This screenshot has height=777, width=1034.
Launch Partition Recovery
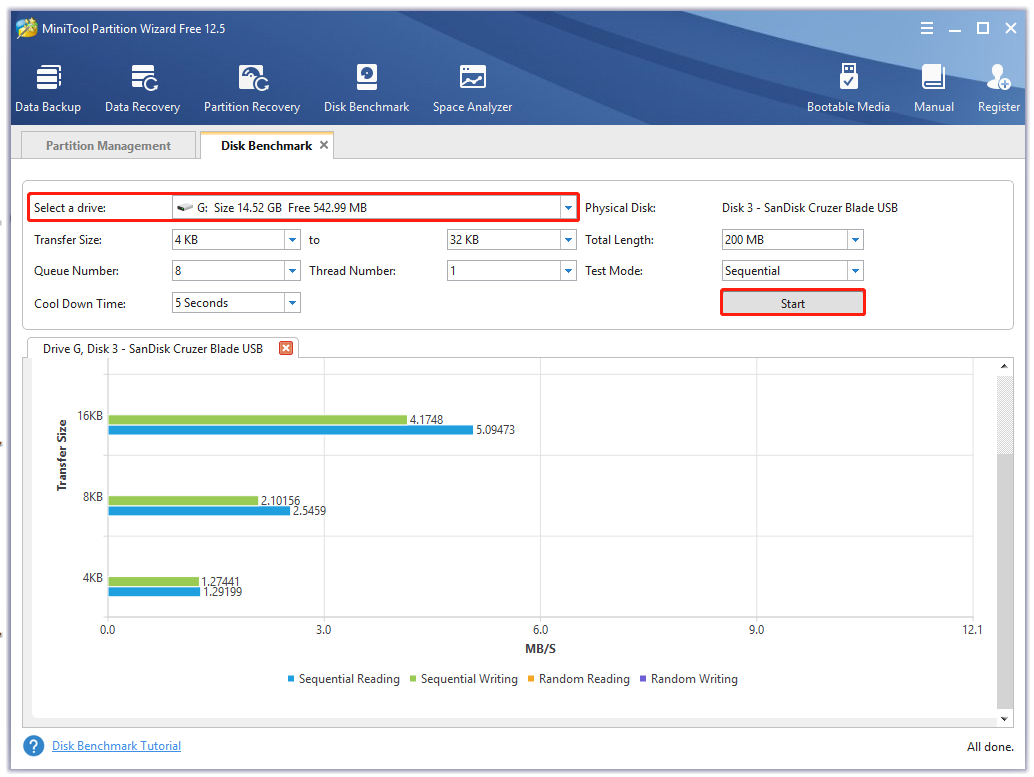252,88
